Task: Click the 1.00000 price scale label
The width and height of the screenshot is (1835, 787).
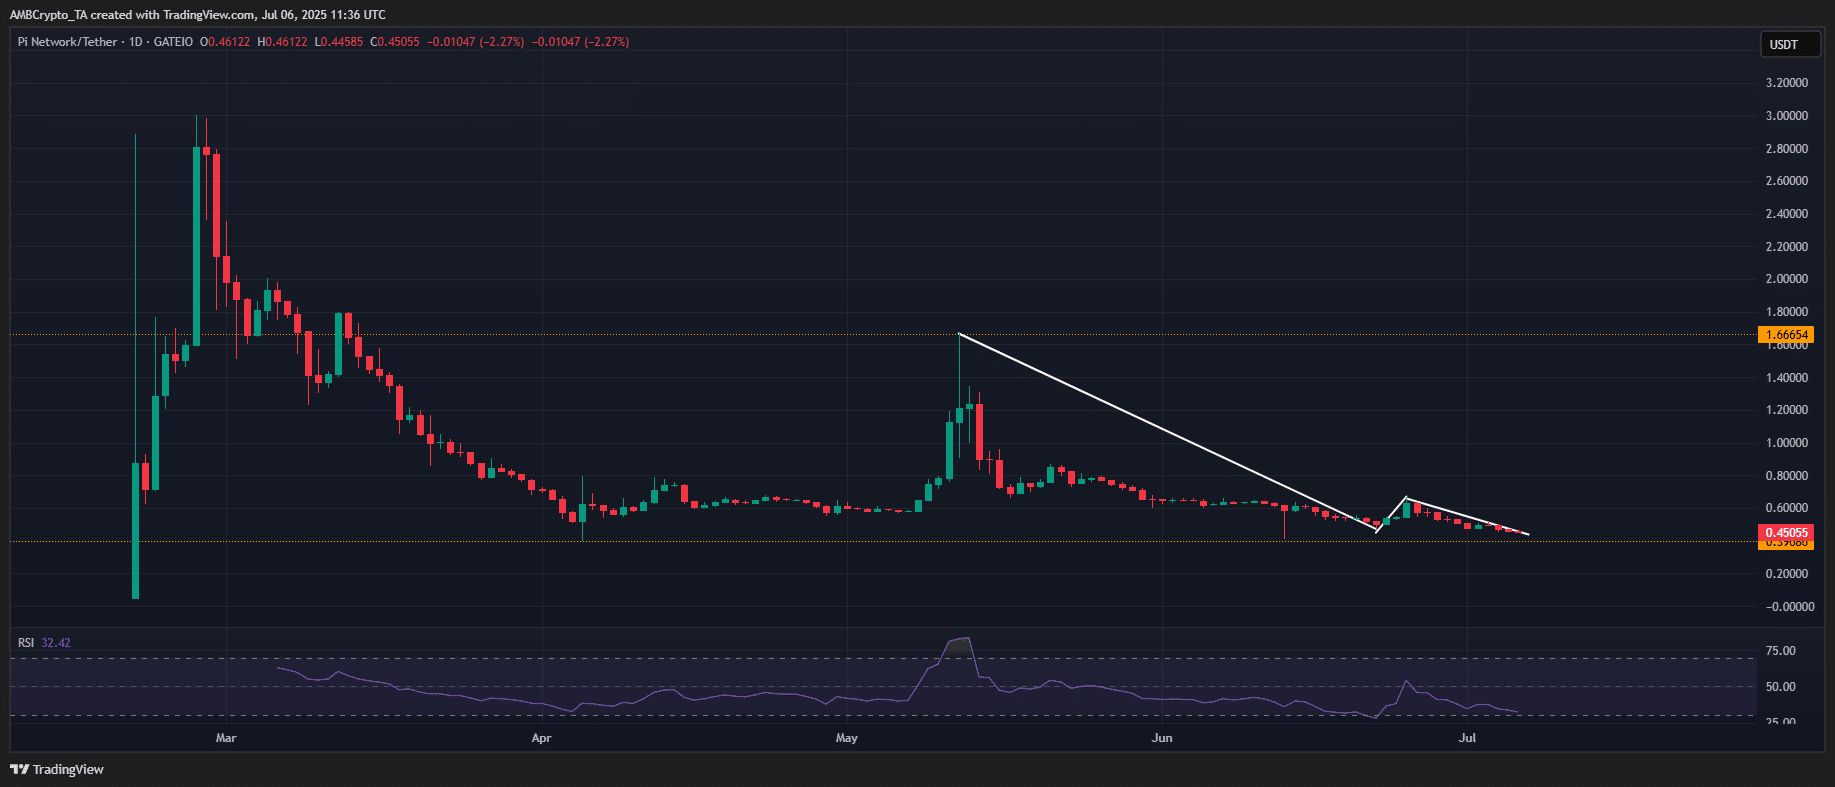Action: (x=1786, y=443)
